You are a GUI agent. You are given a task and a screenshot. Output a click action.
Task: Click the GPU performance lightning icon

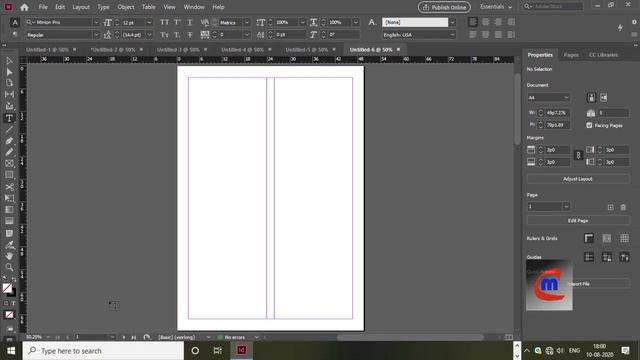(620, 28)
